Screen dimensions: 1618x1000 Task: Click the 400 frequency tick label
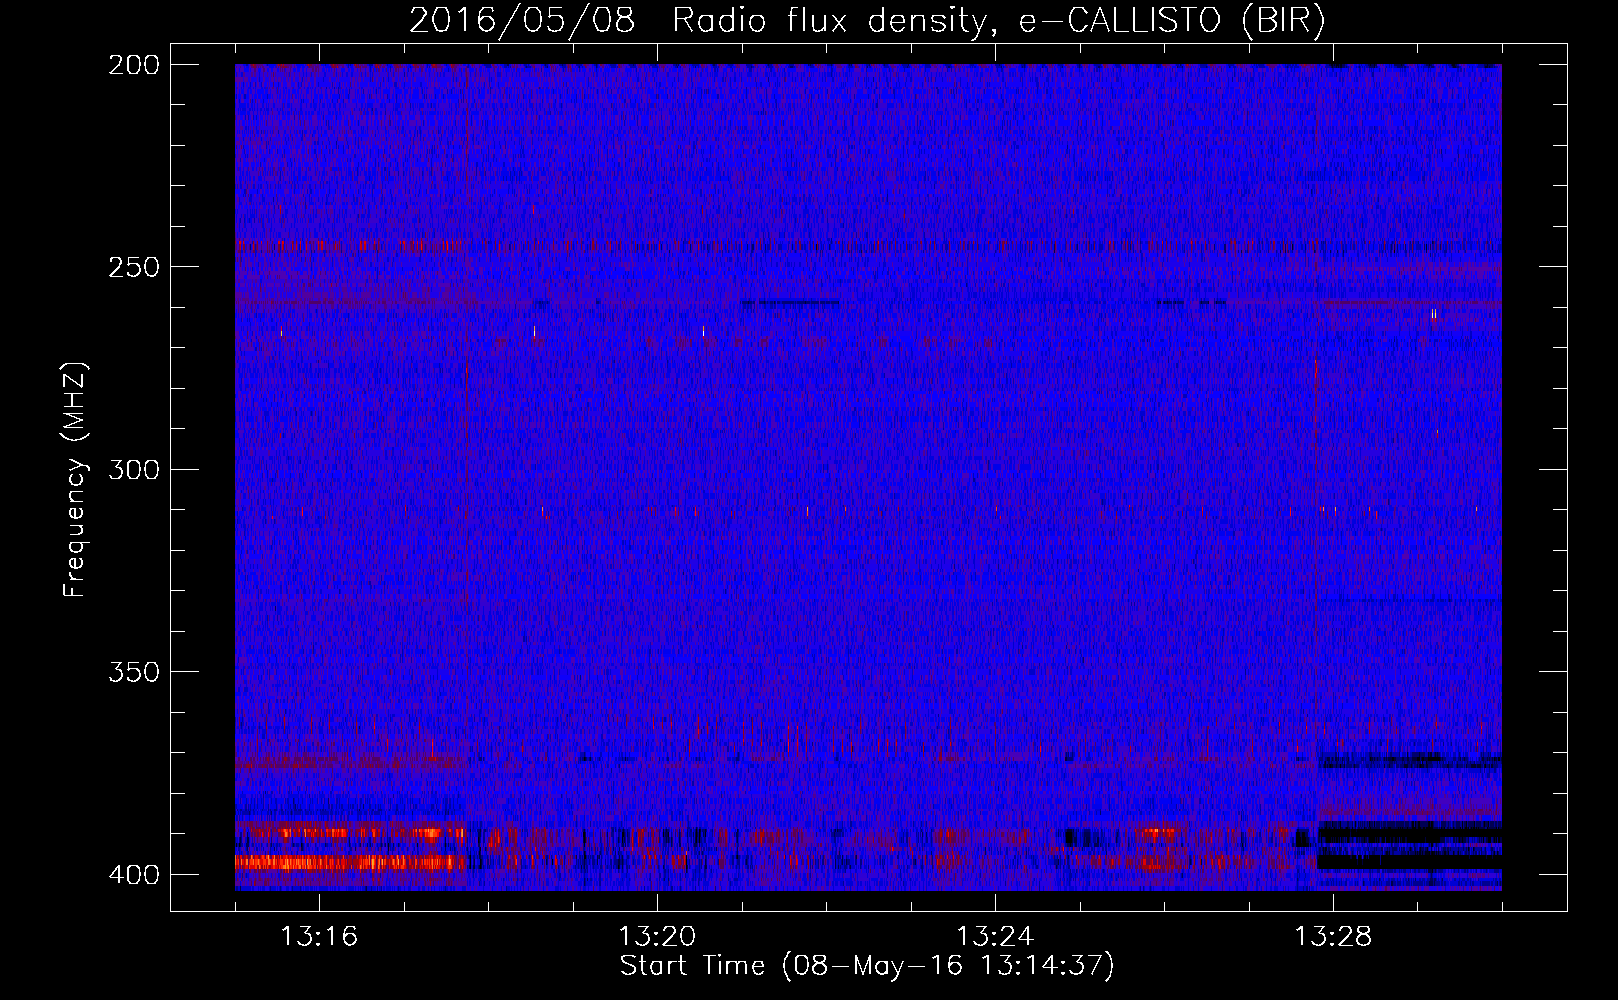click(134, 875)
